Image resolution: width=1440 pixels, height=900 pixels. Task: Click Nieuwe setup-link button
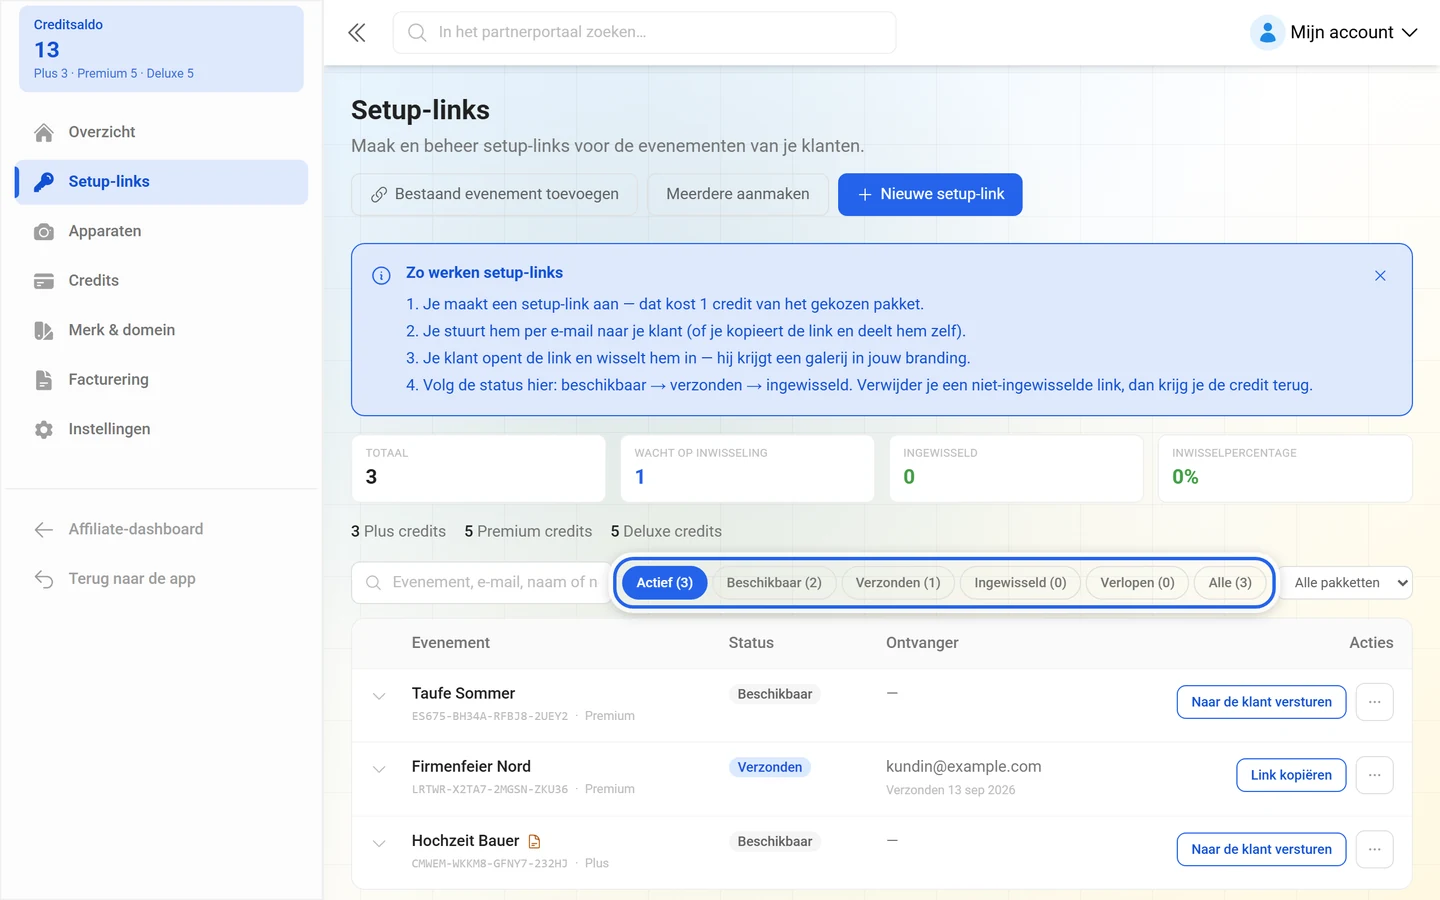[930, 194]
